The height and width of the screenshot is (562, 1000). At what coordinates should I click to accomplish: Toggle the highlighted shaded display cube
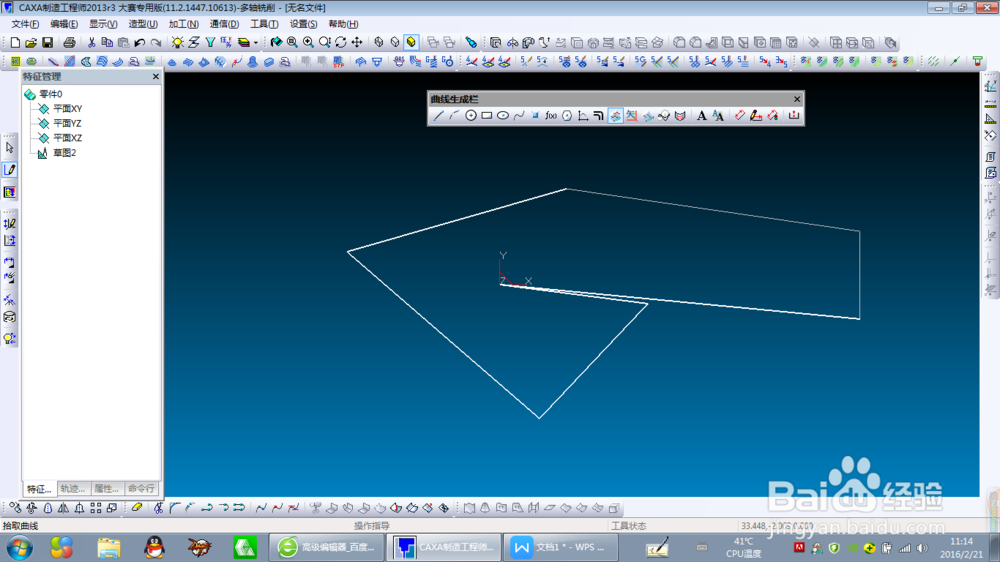(x=411, y=43)
